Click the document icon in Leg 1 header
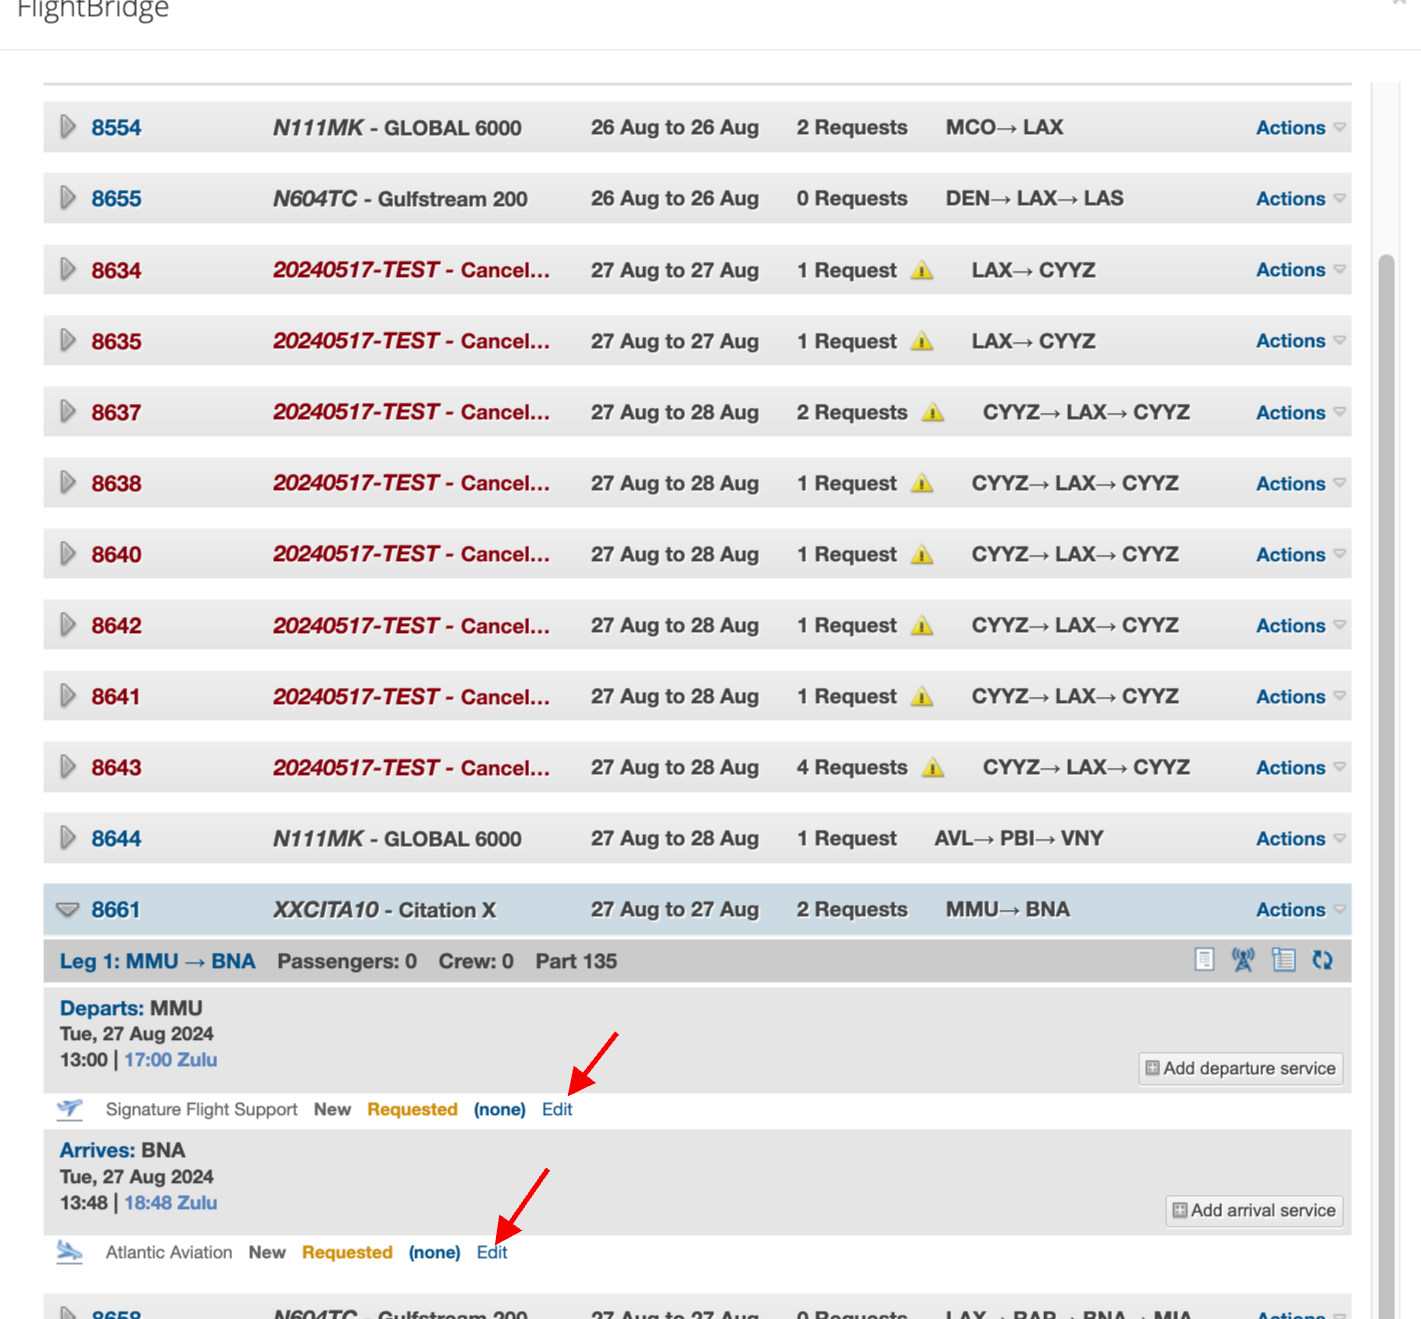Image resolution: width=1421 pixels, height=1319 pixels. 1204,960
